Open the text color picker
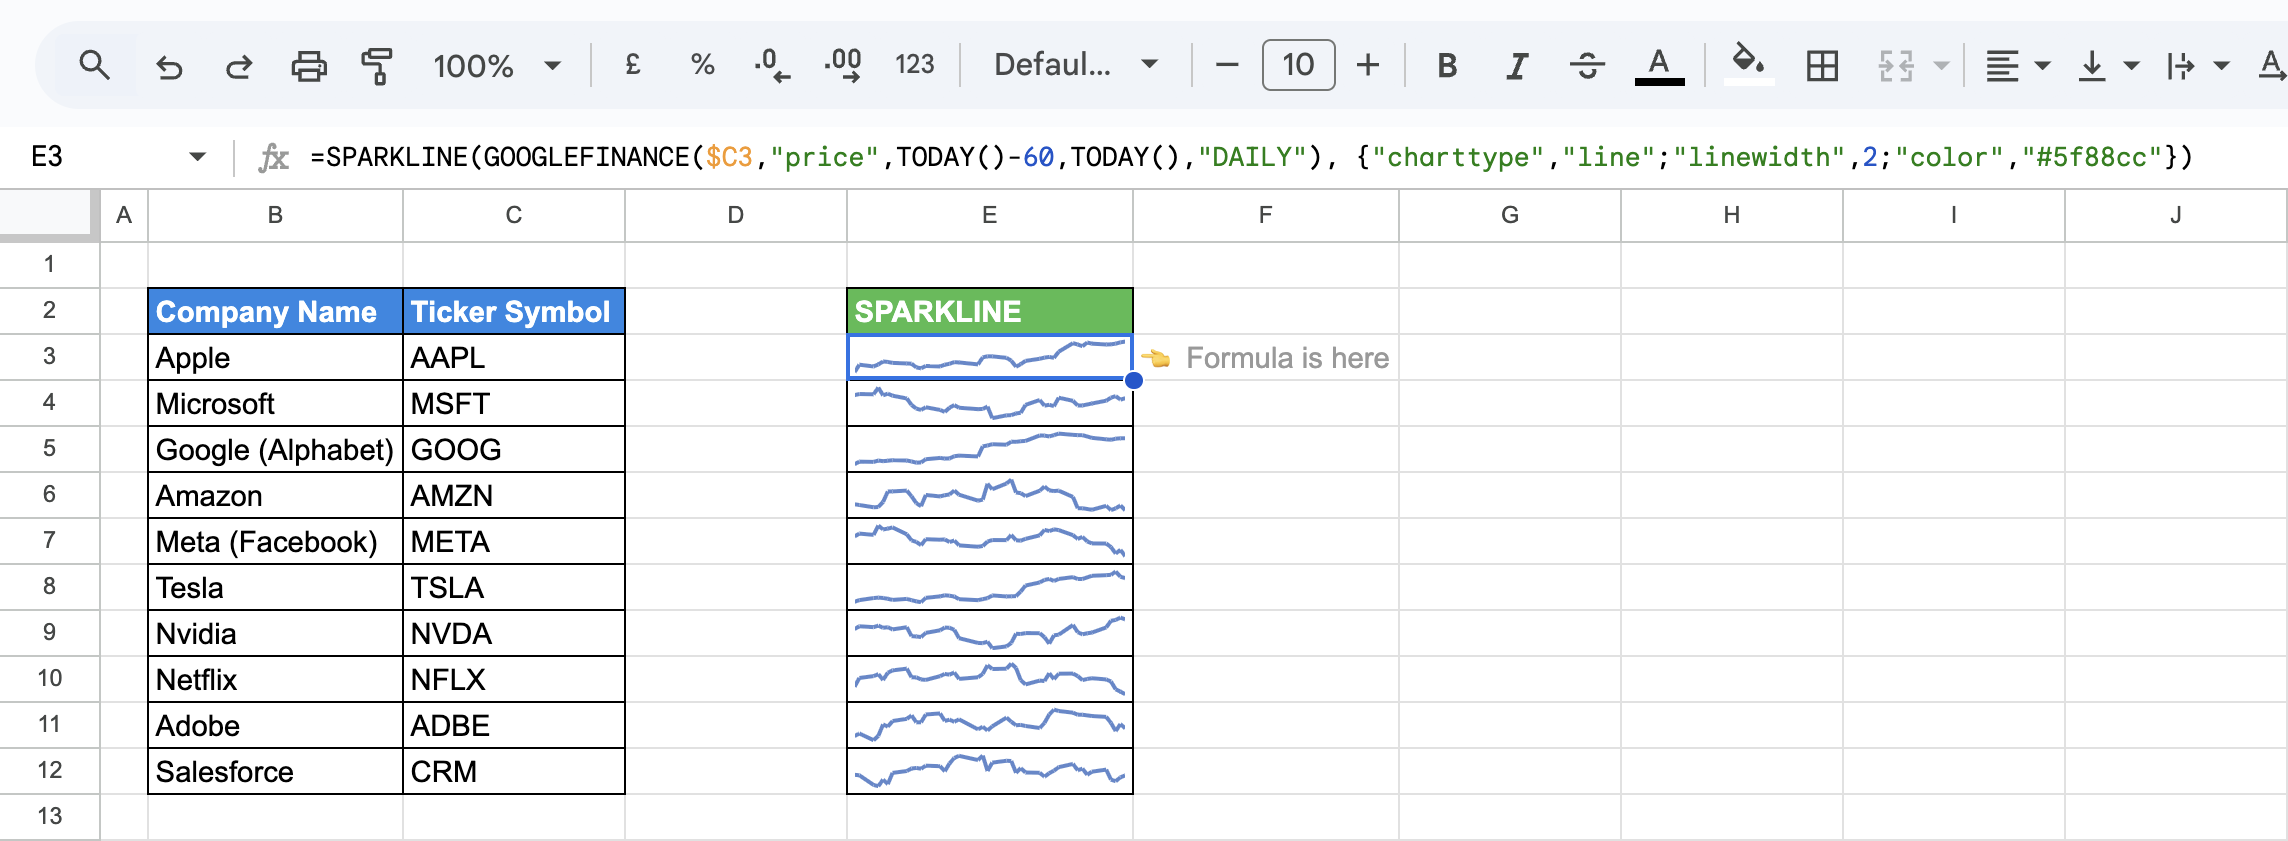The height and width of the screenshot is (841, 2288). click(1659, 65)
